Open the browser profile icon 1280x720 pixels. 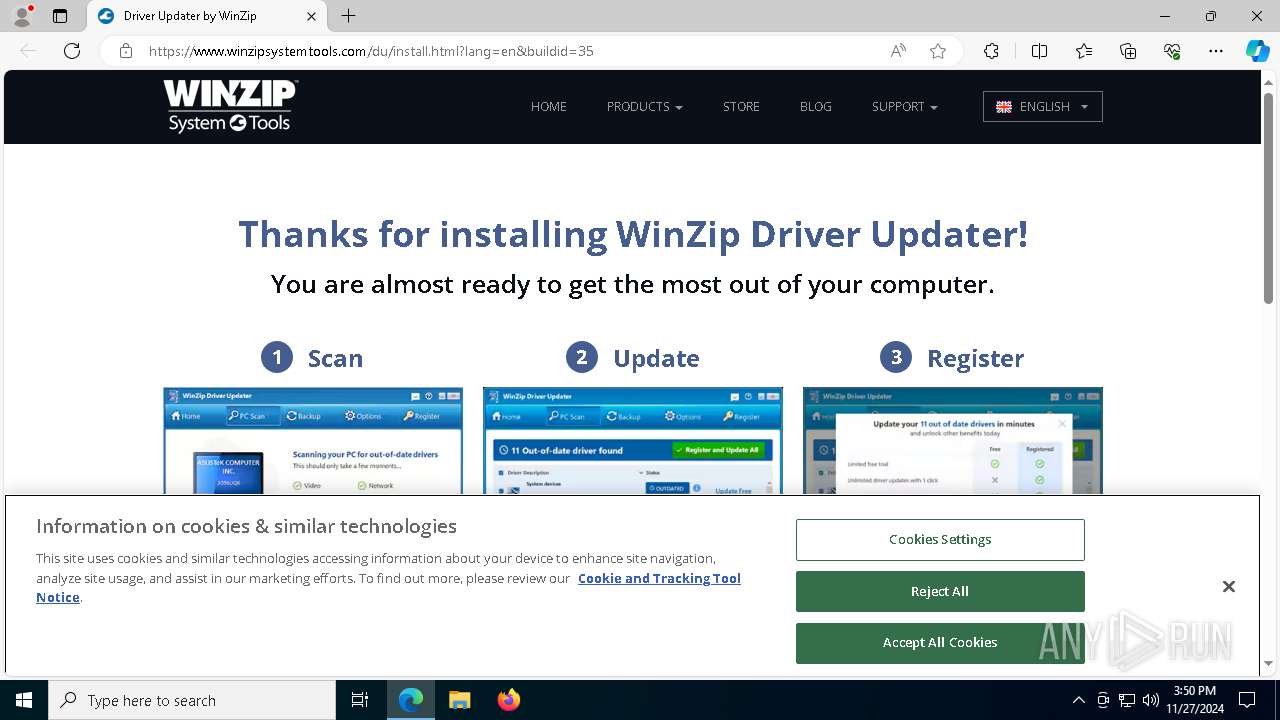(22, 16)
